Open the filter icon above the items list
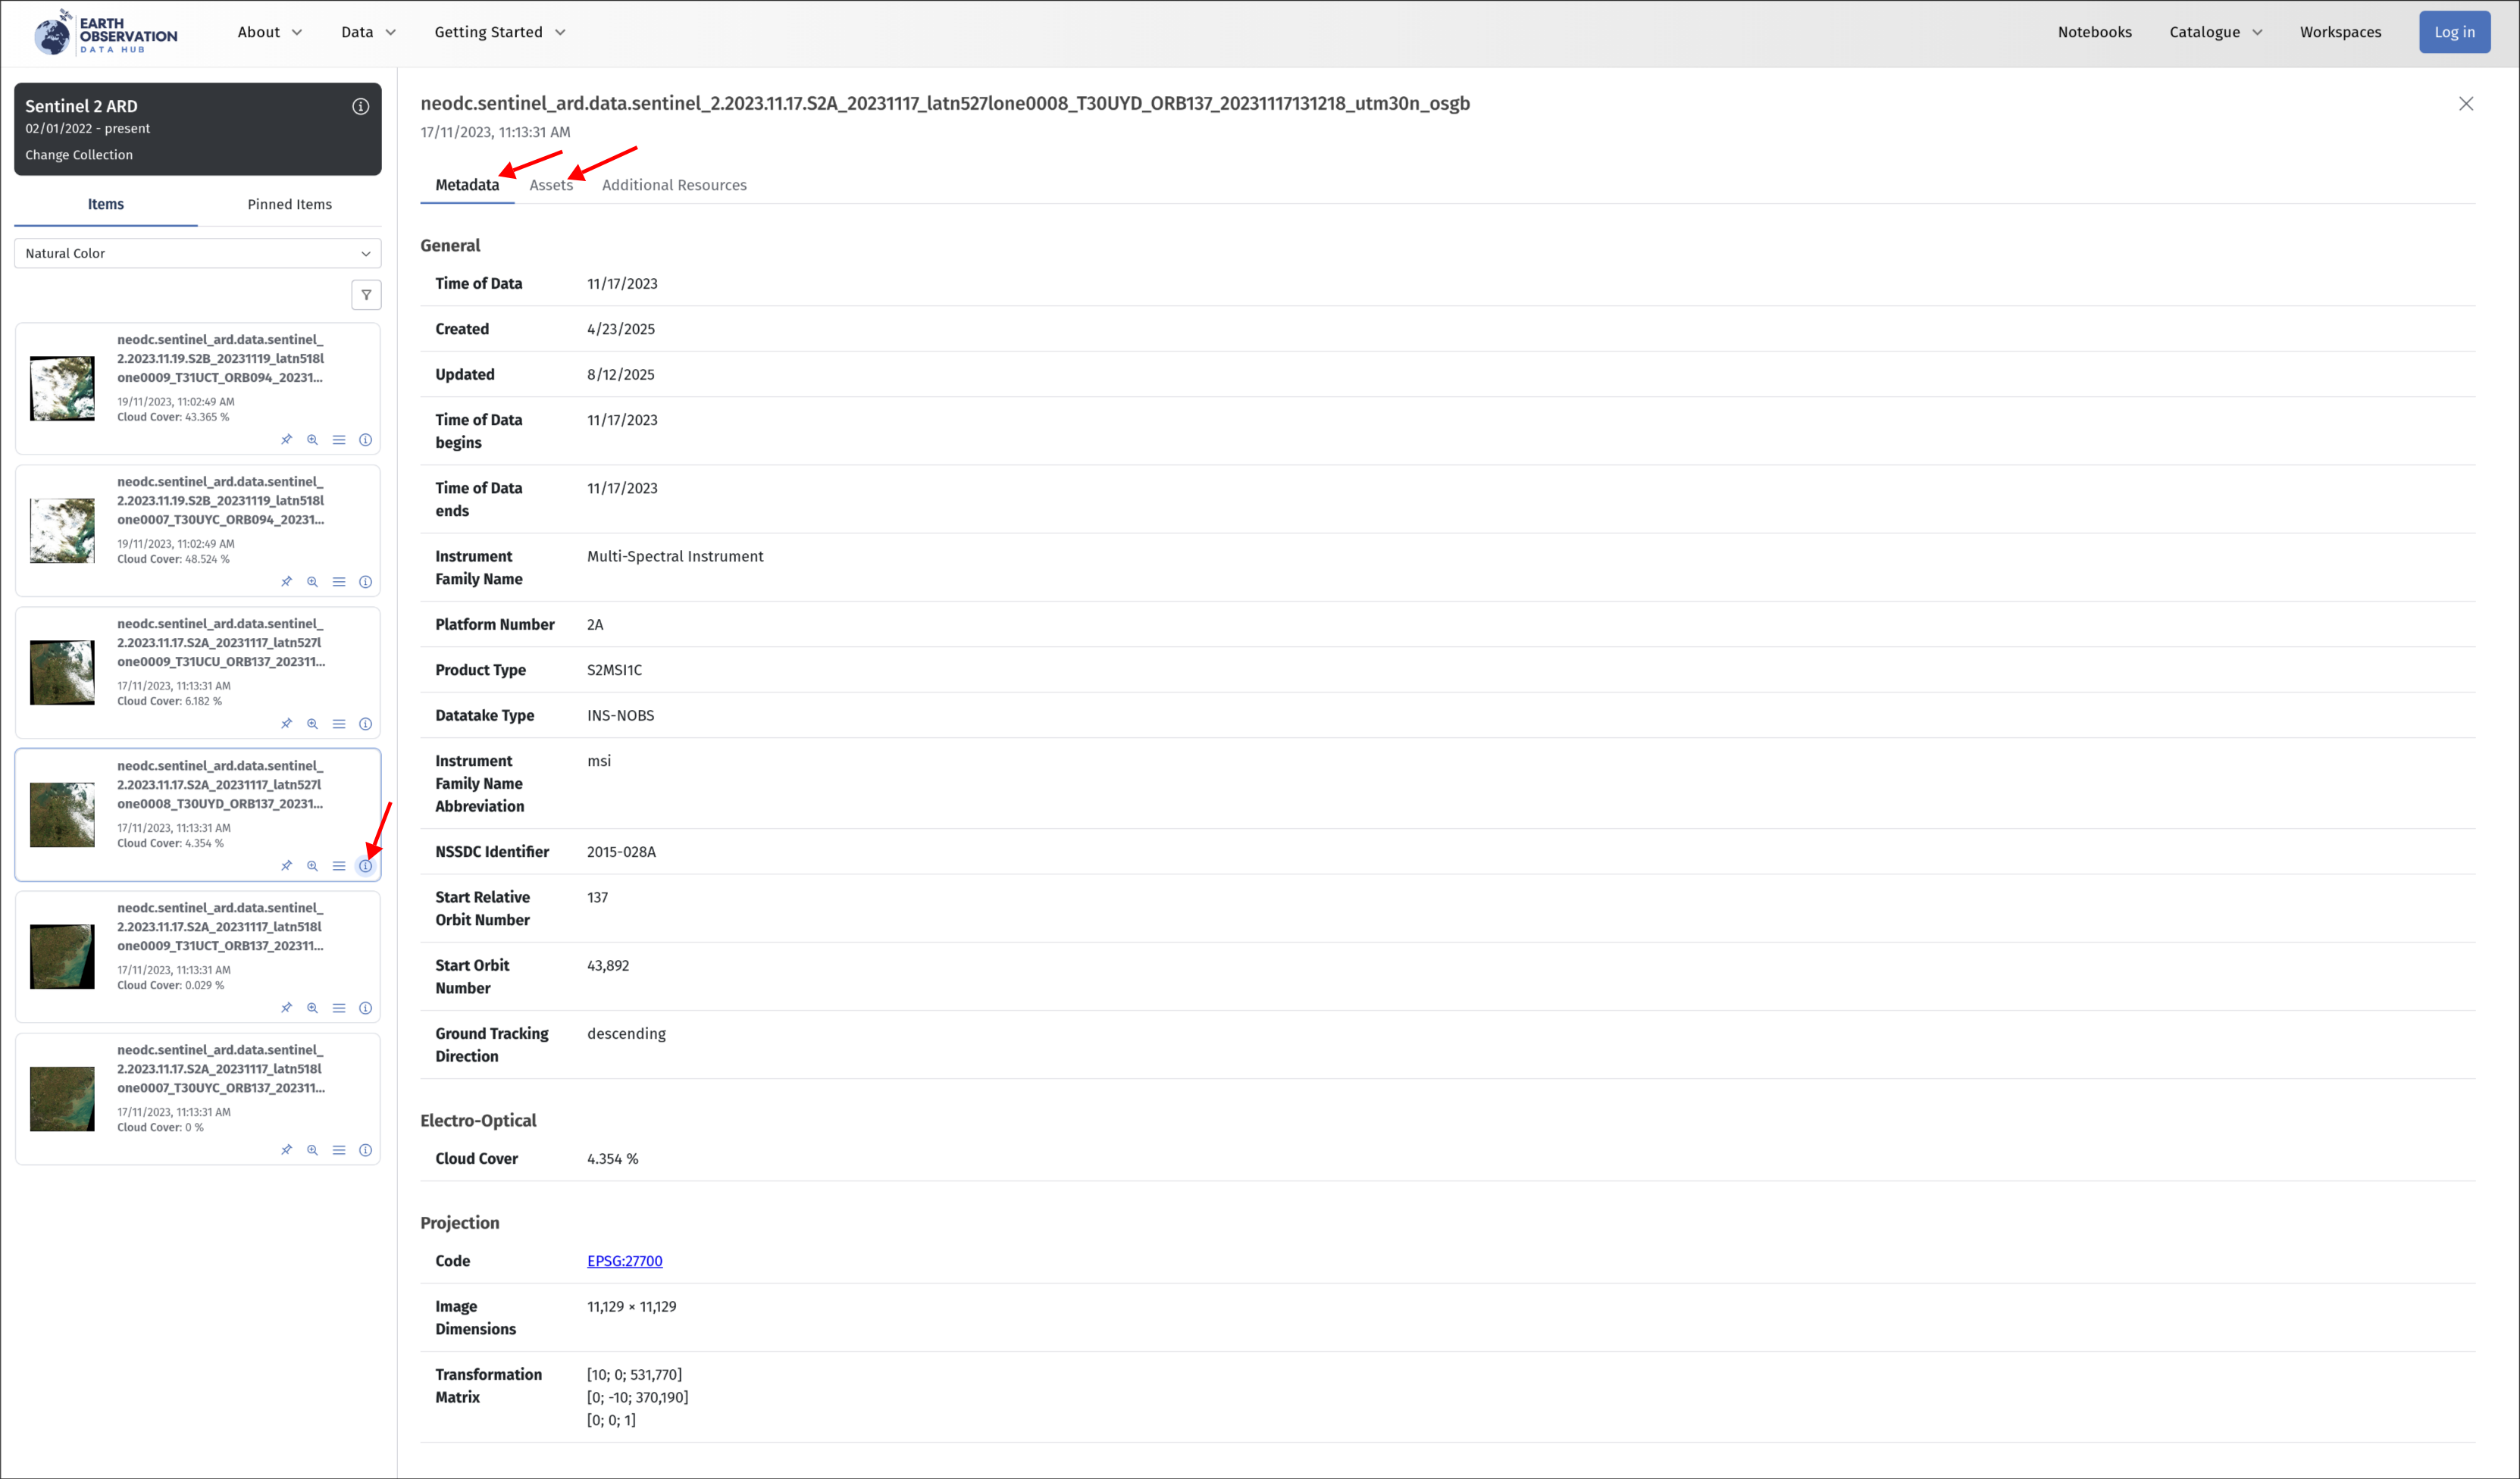 click(366, 295)
